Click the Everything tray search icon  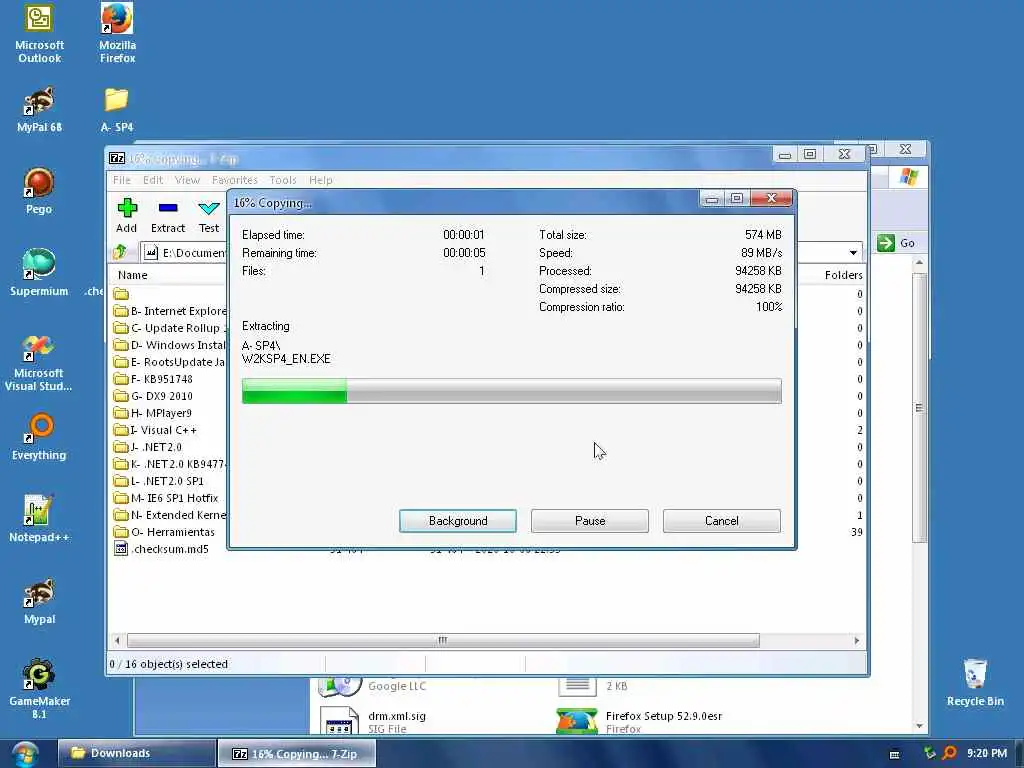pos(949,754)
